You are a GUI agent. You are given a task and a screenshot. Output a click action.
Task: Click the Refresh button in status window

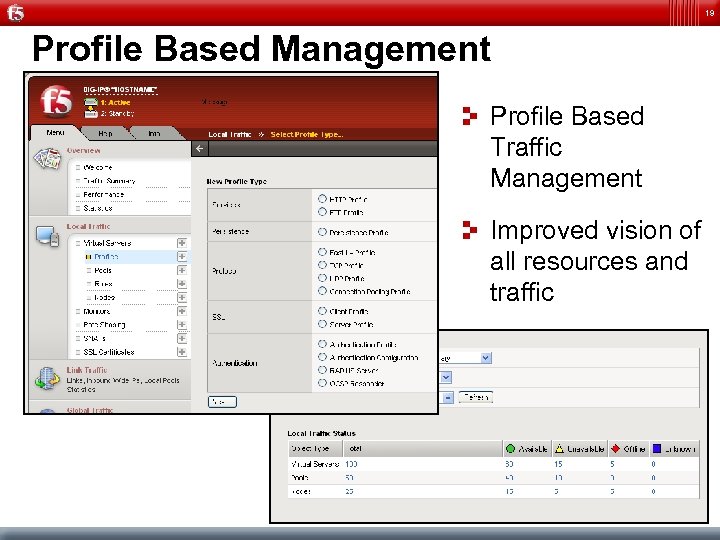475,397
